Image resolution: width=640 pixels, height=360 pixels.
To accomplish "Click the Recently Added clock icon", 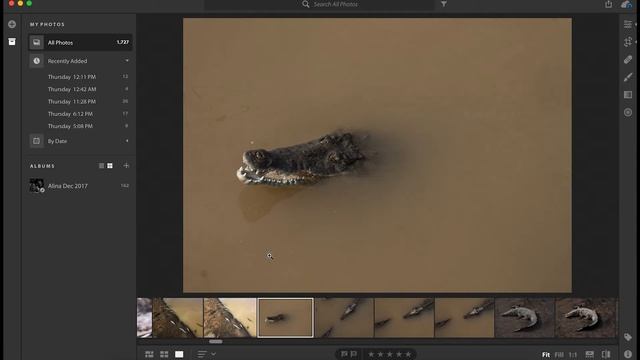I will pyautogui.click(x=36, y=61).
